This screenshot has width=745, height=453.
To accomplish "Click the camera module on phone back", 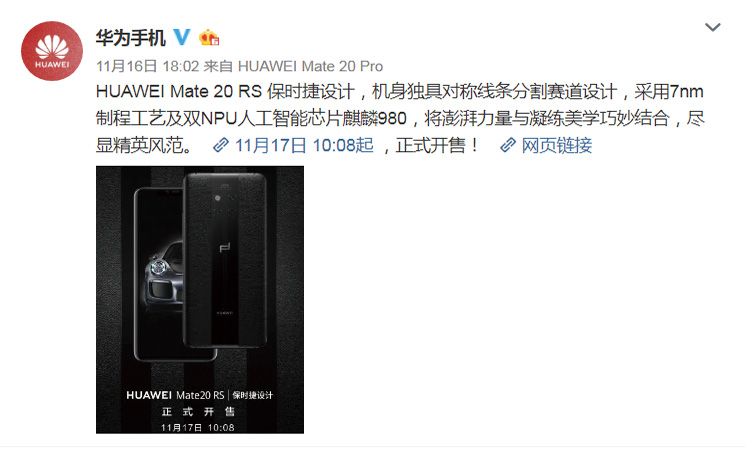I will click(x=224, y=204).
